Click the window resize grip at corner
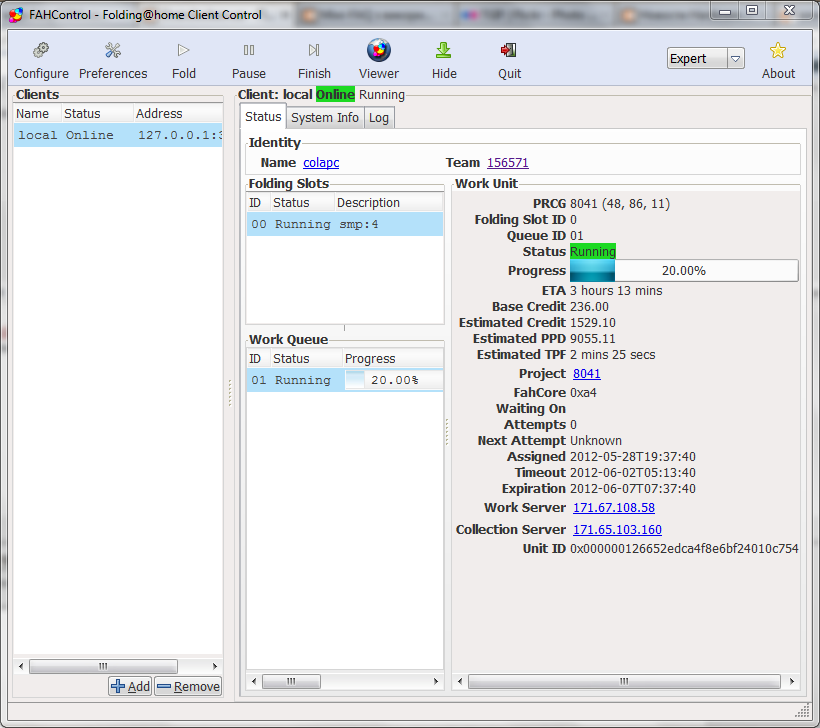Screen dimensions: 820x728 (x=802, y=710)
